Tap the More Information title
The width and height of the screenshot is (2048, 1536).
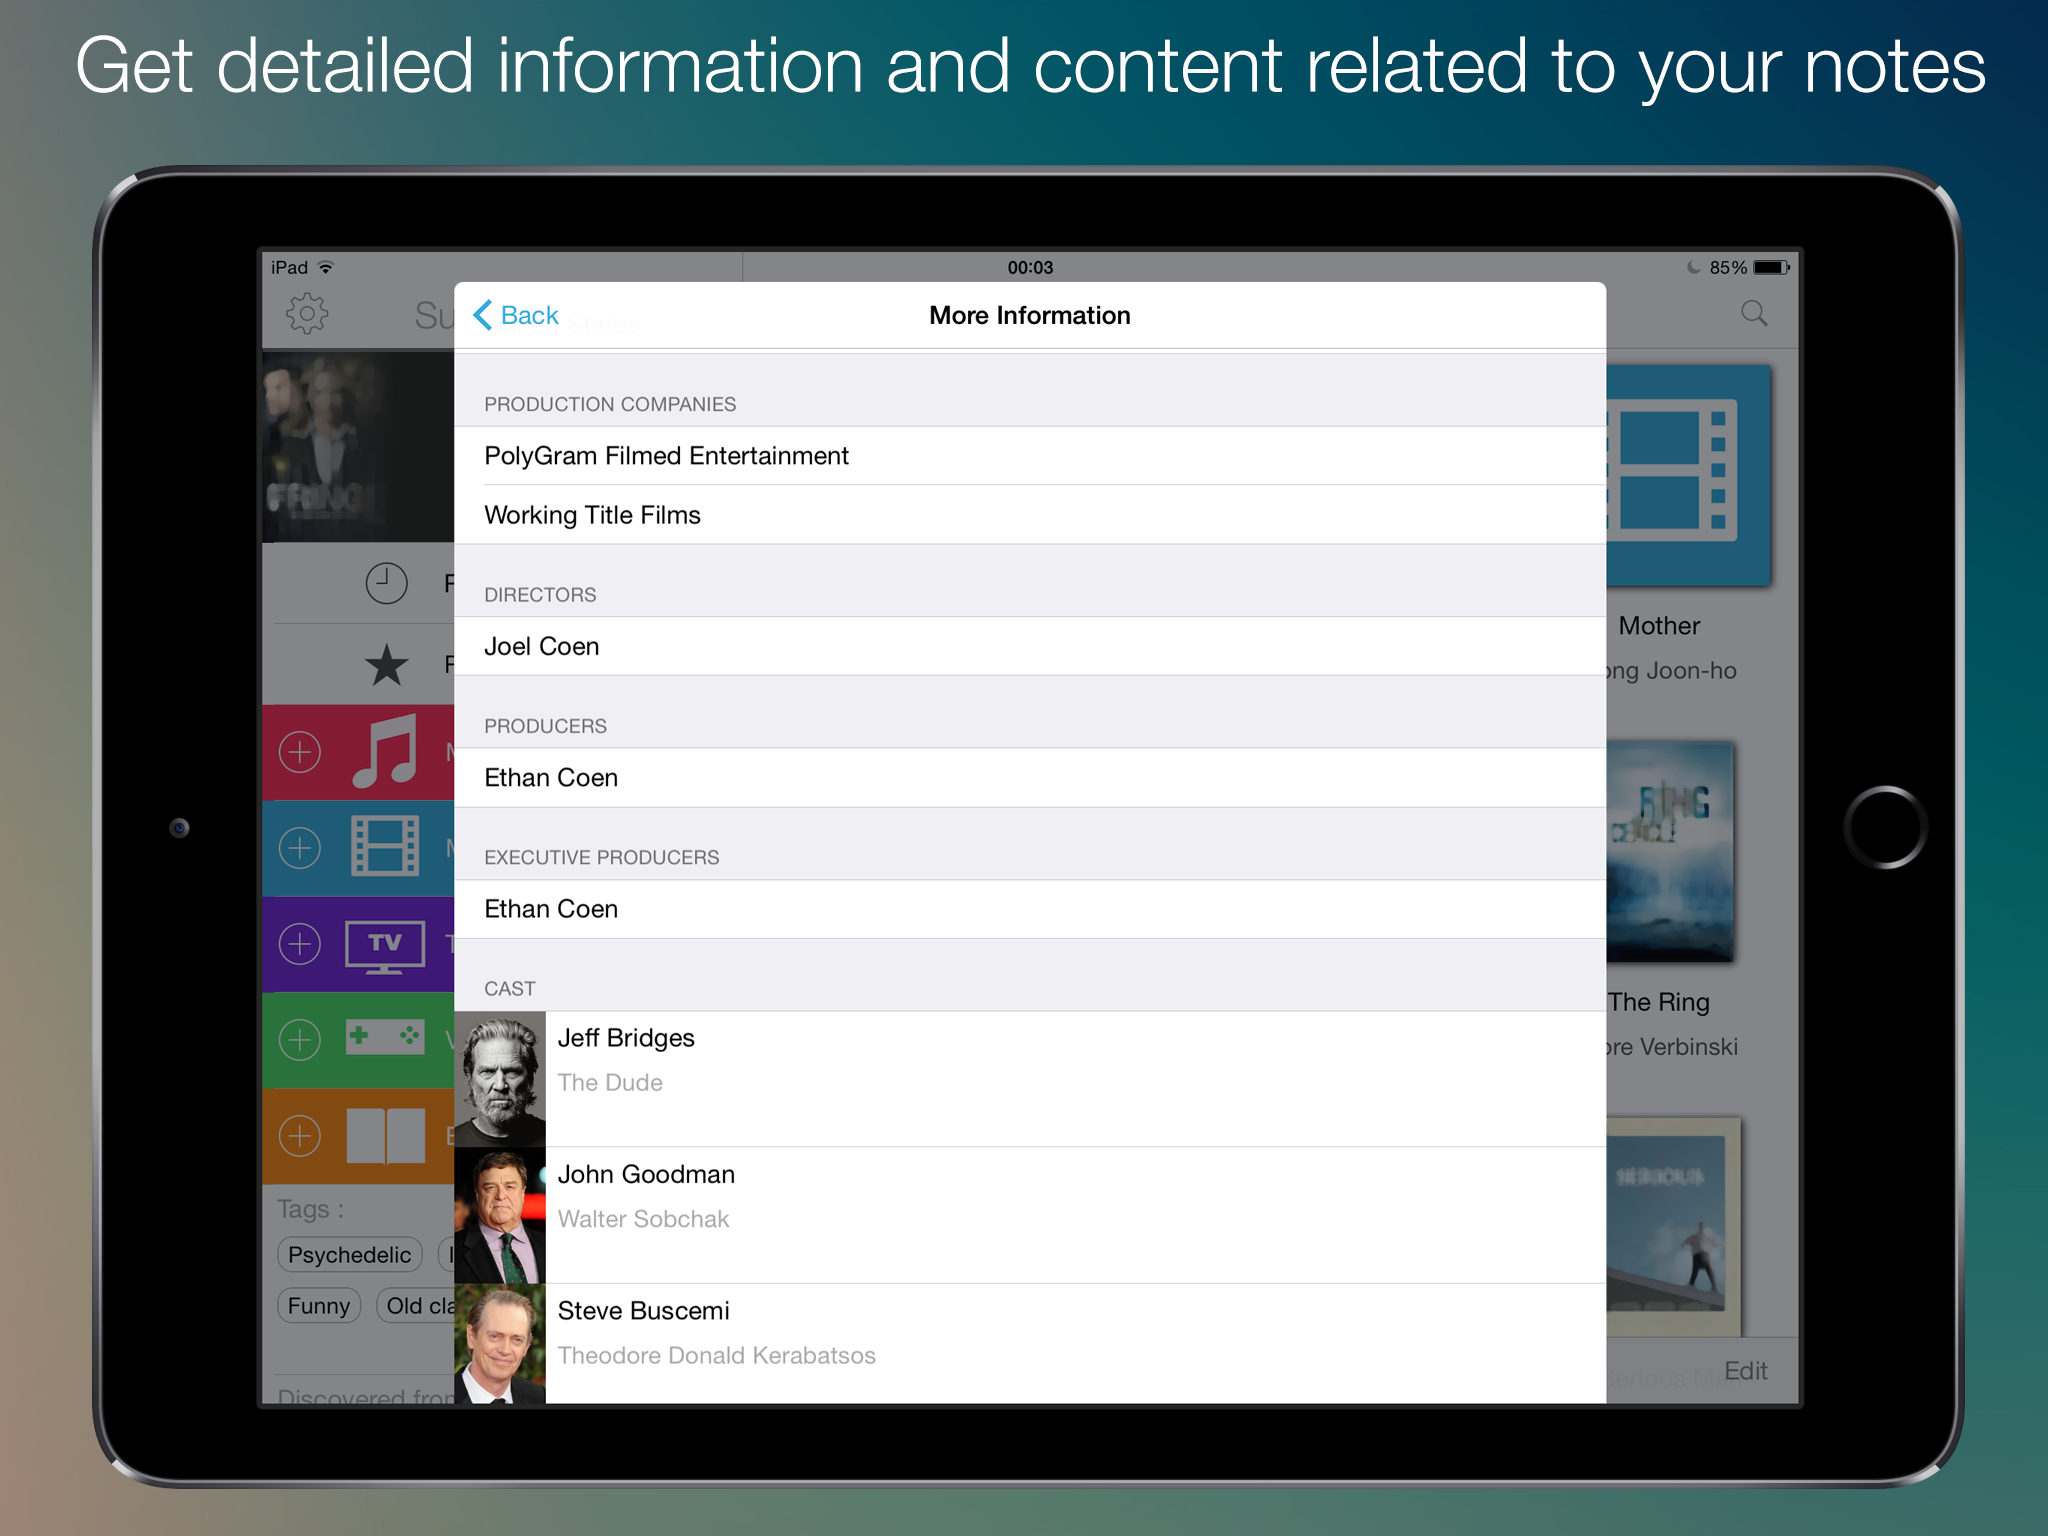click(x=1030, y=315)
